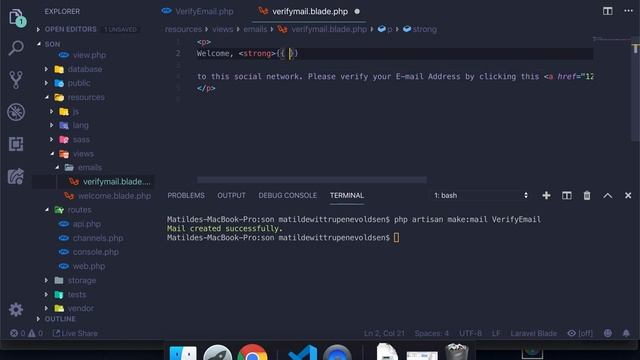
Task: Expand the public folder
Action: 46,83
